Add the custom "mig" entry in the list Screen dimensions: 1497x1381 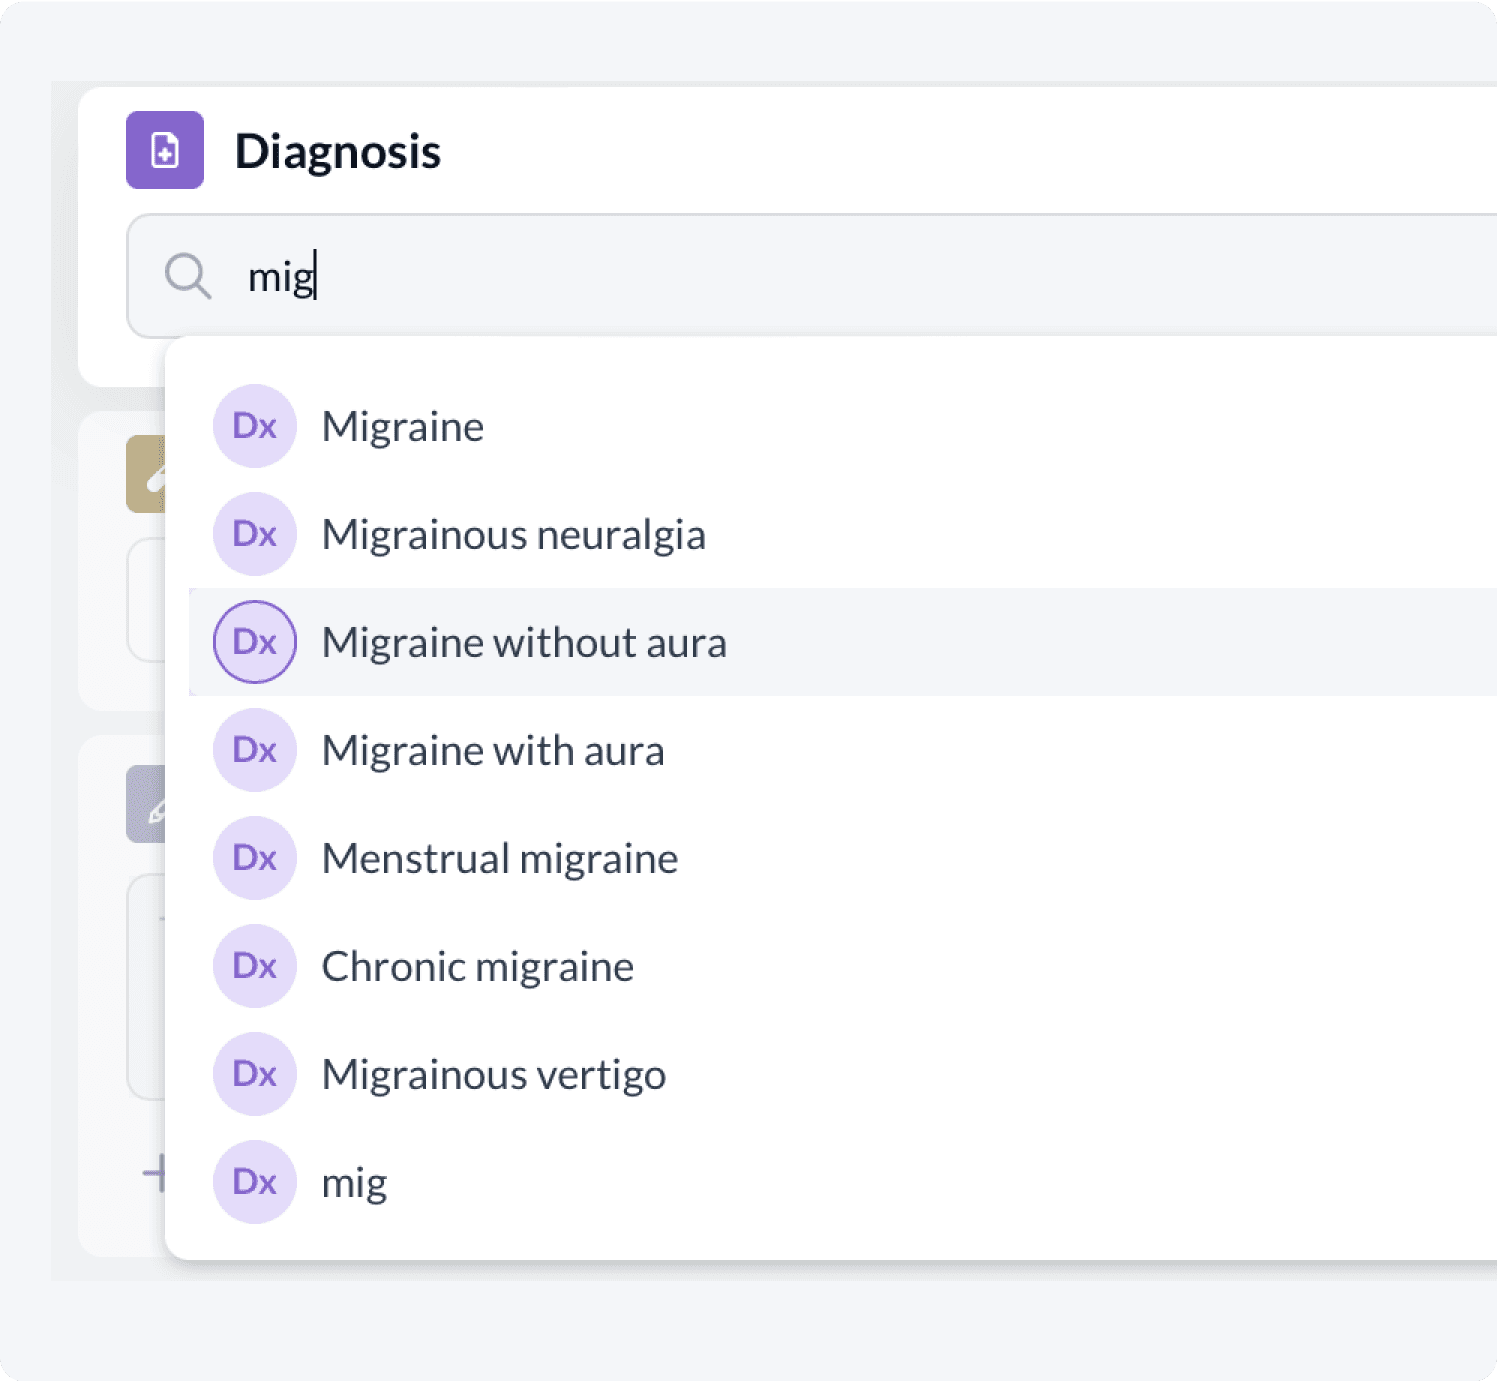click(354, 1183)
